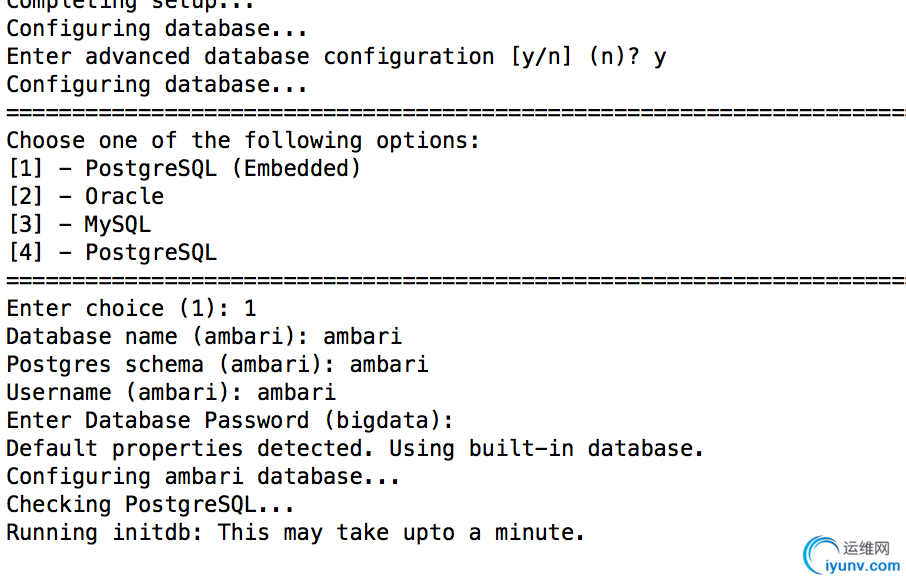Image resolution: width=906 pixels, height=582 pixels.
Task: Click the upper equals-sign separator line
Action: [456, 112]
